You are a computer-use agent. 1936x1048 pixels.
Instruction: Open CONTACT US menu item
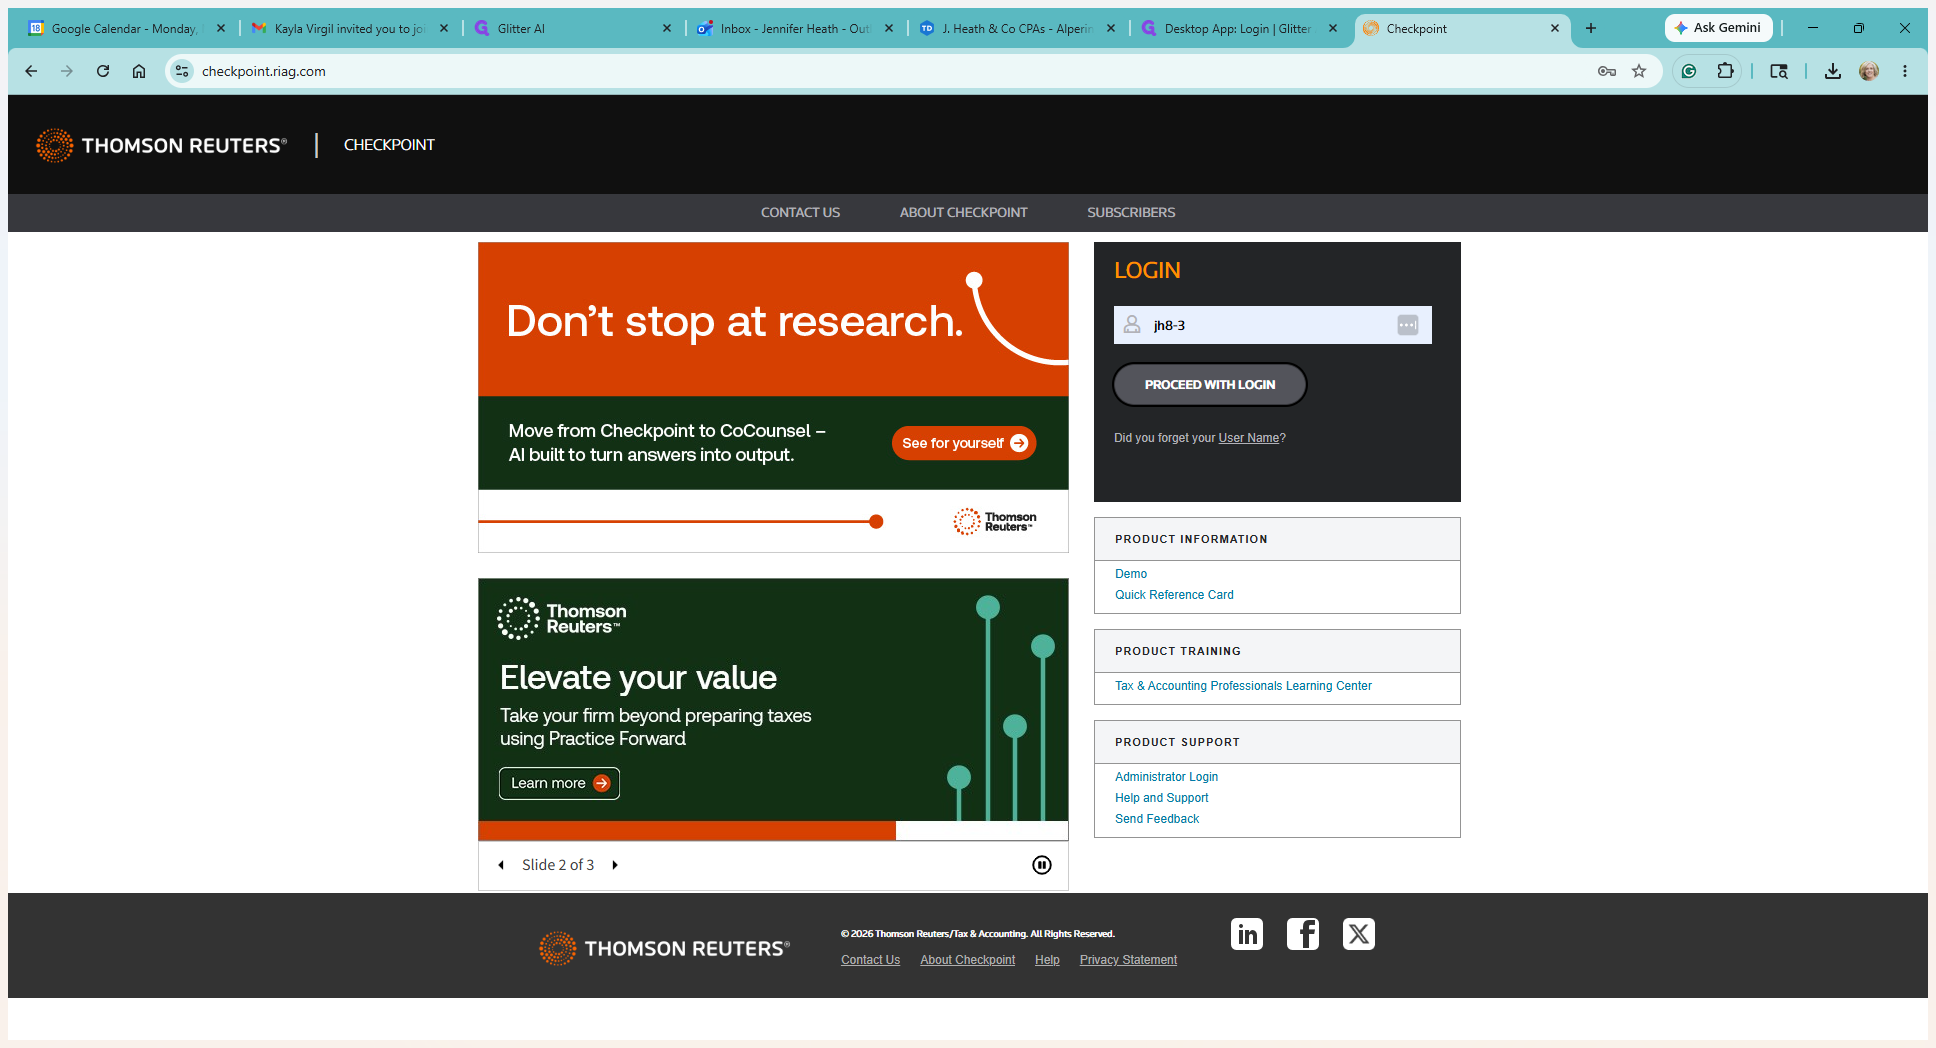800,212
